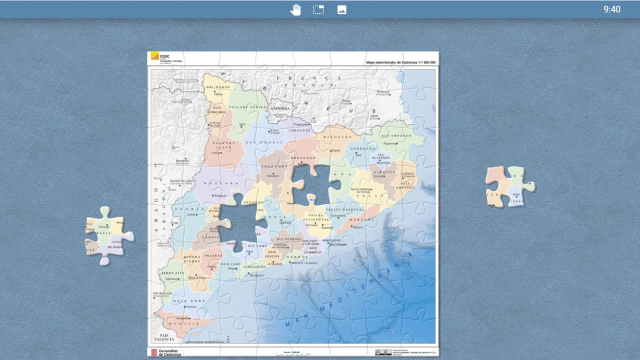Click the MAR MEDITERRANIA label
This screenshot has width=640, height=360.
pyautogui.click(x=349, y=290)
